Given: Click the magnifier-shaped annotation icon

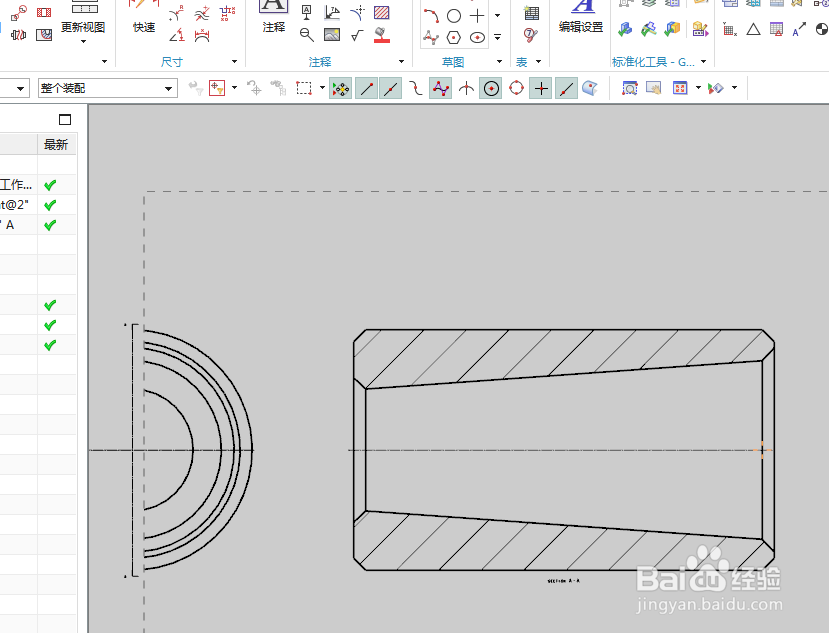Looking at the screenshot, I should (307, 35).
